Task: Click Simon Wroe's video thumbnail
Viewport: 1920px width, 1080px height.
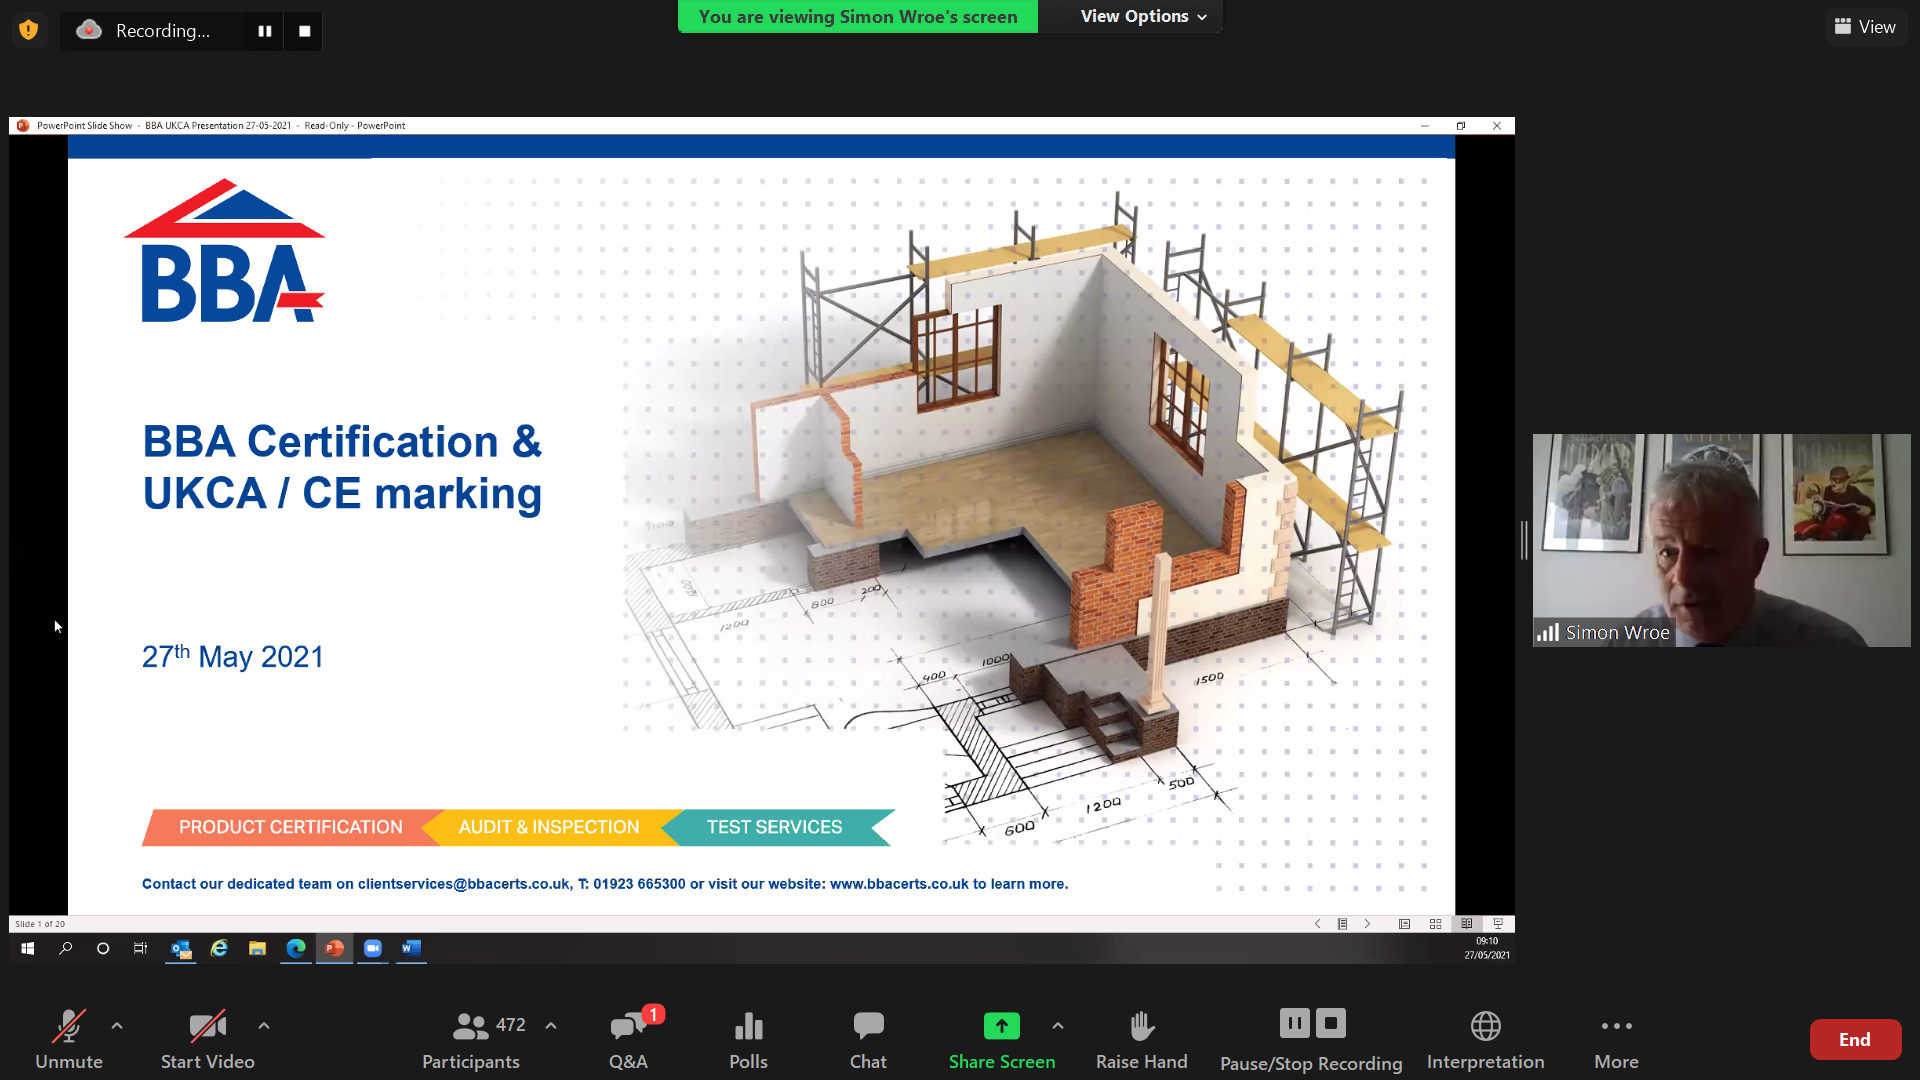Action: pos(1721,540)
